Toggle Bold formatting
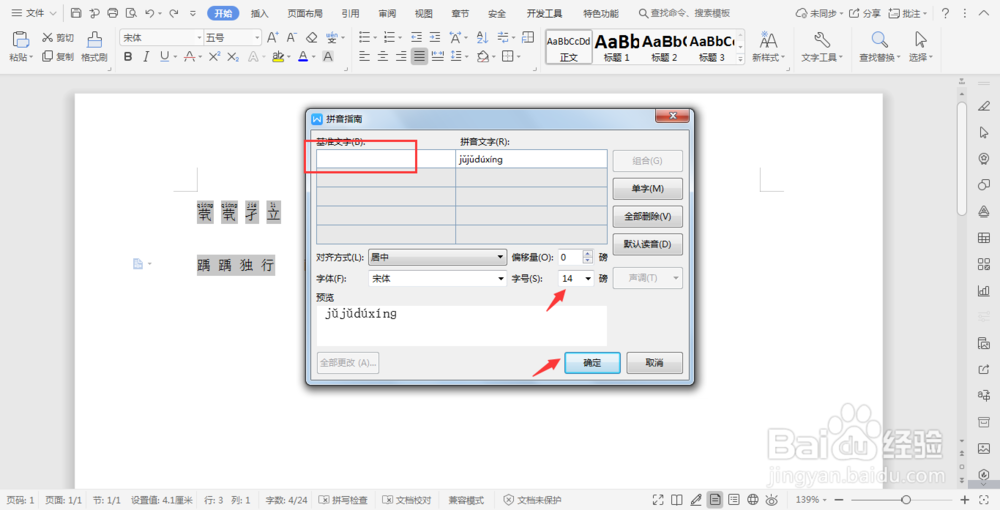Viewport: 1000px width, 510px height. click(128, 57)
